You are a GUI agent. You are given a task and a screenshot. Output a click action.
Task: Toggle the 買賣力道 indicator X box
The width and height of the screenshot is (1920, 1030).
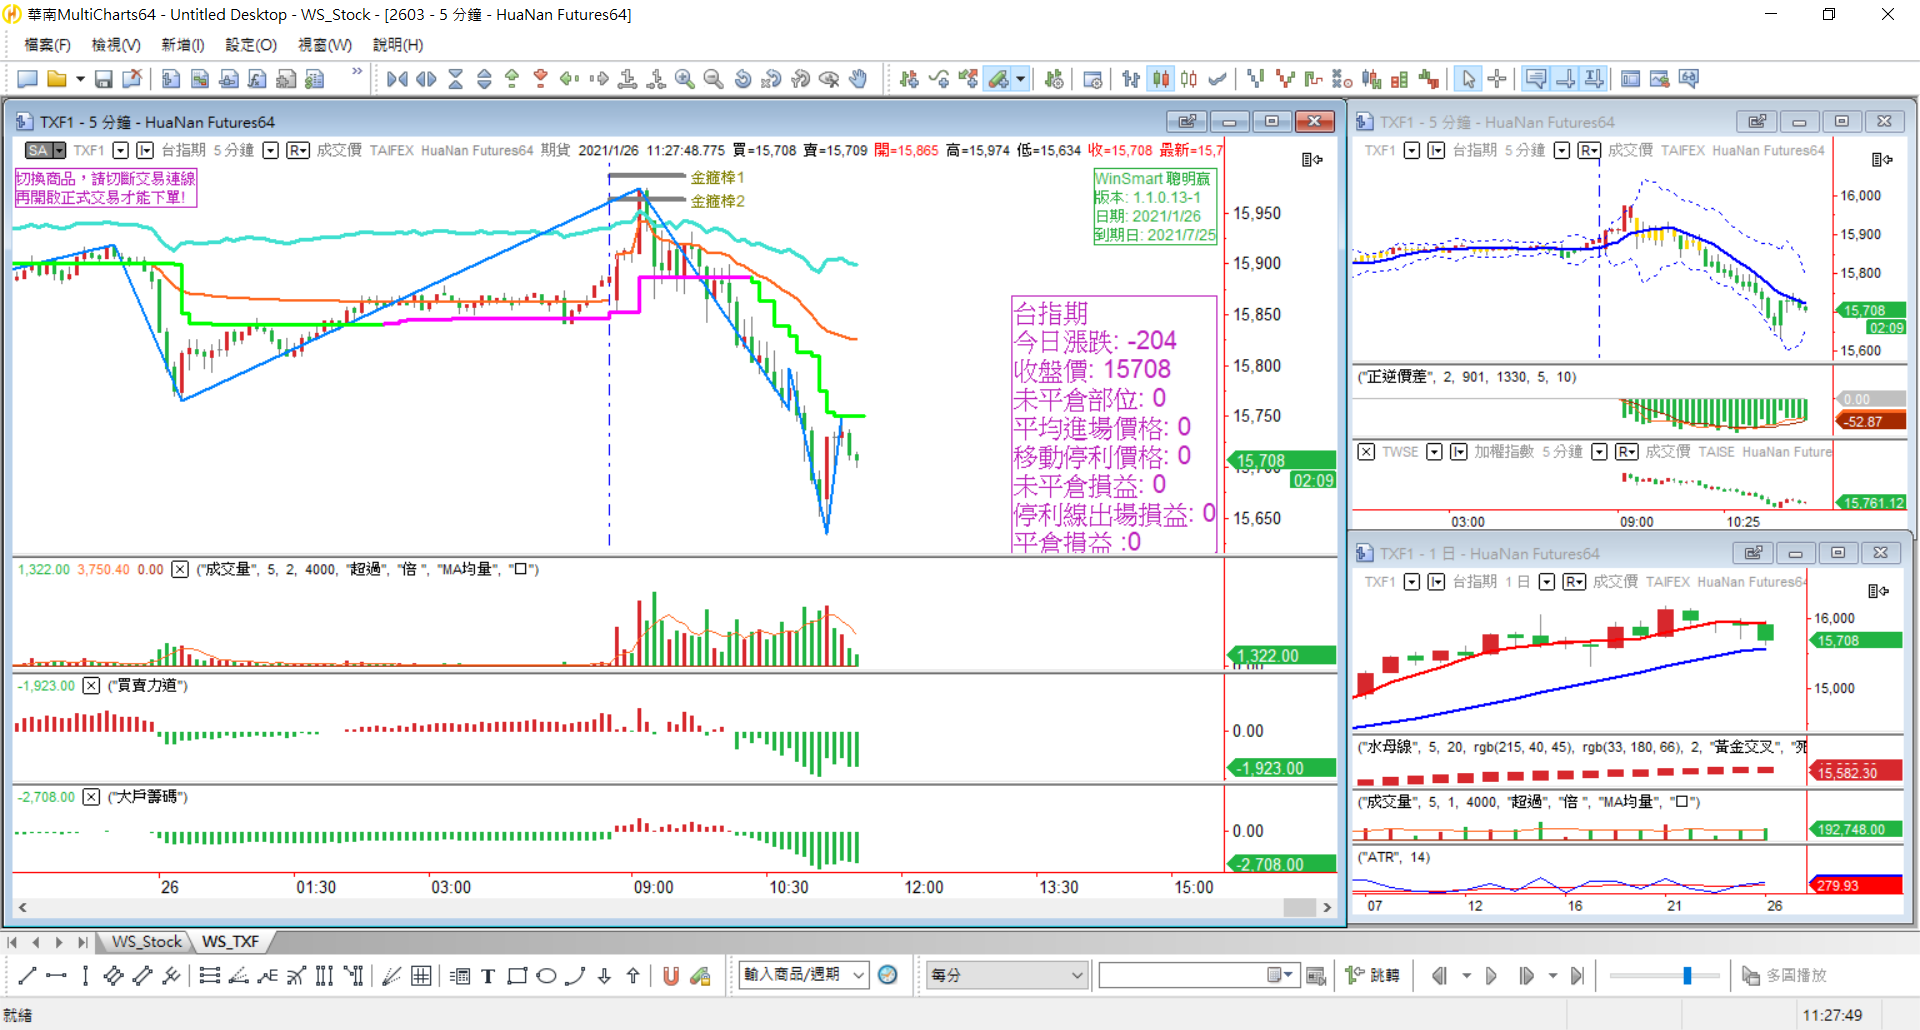coord(91,685)
